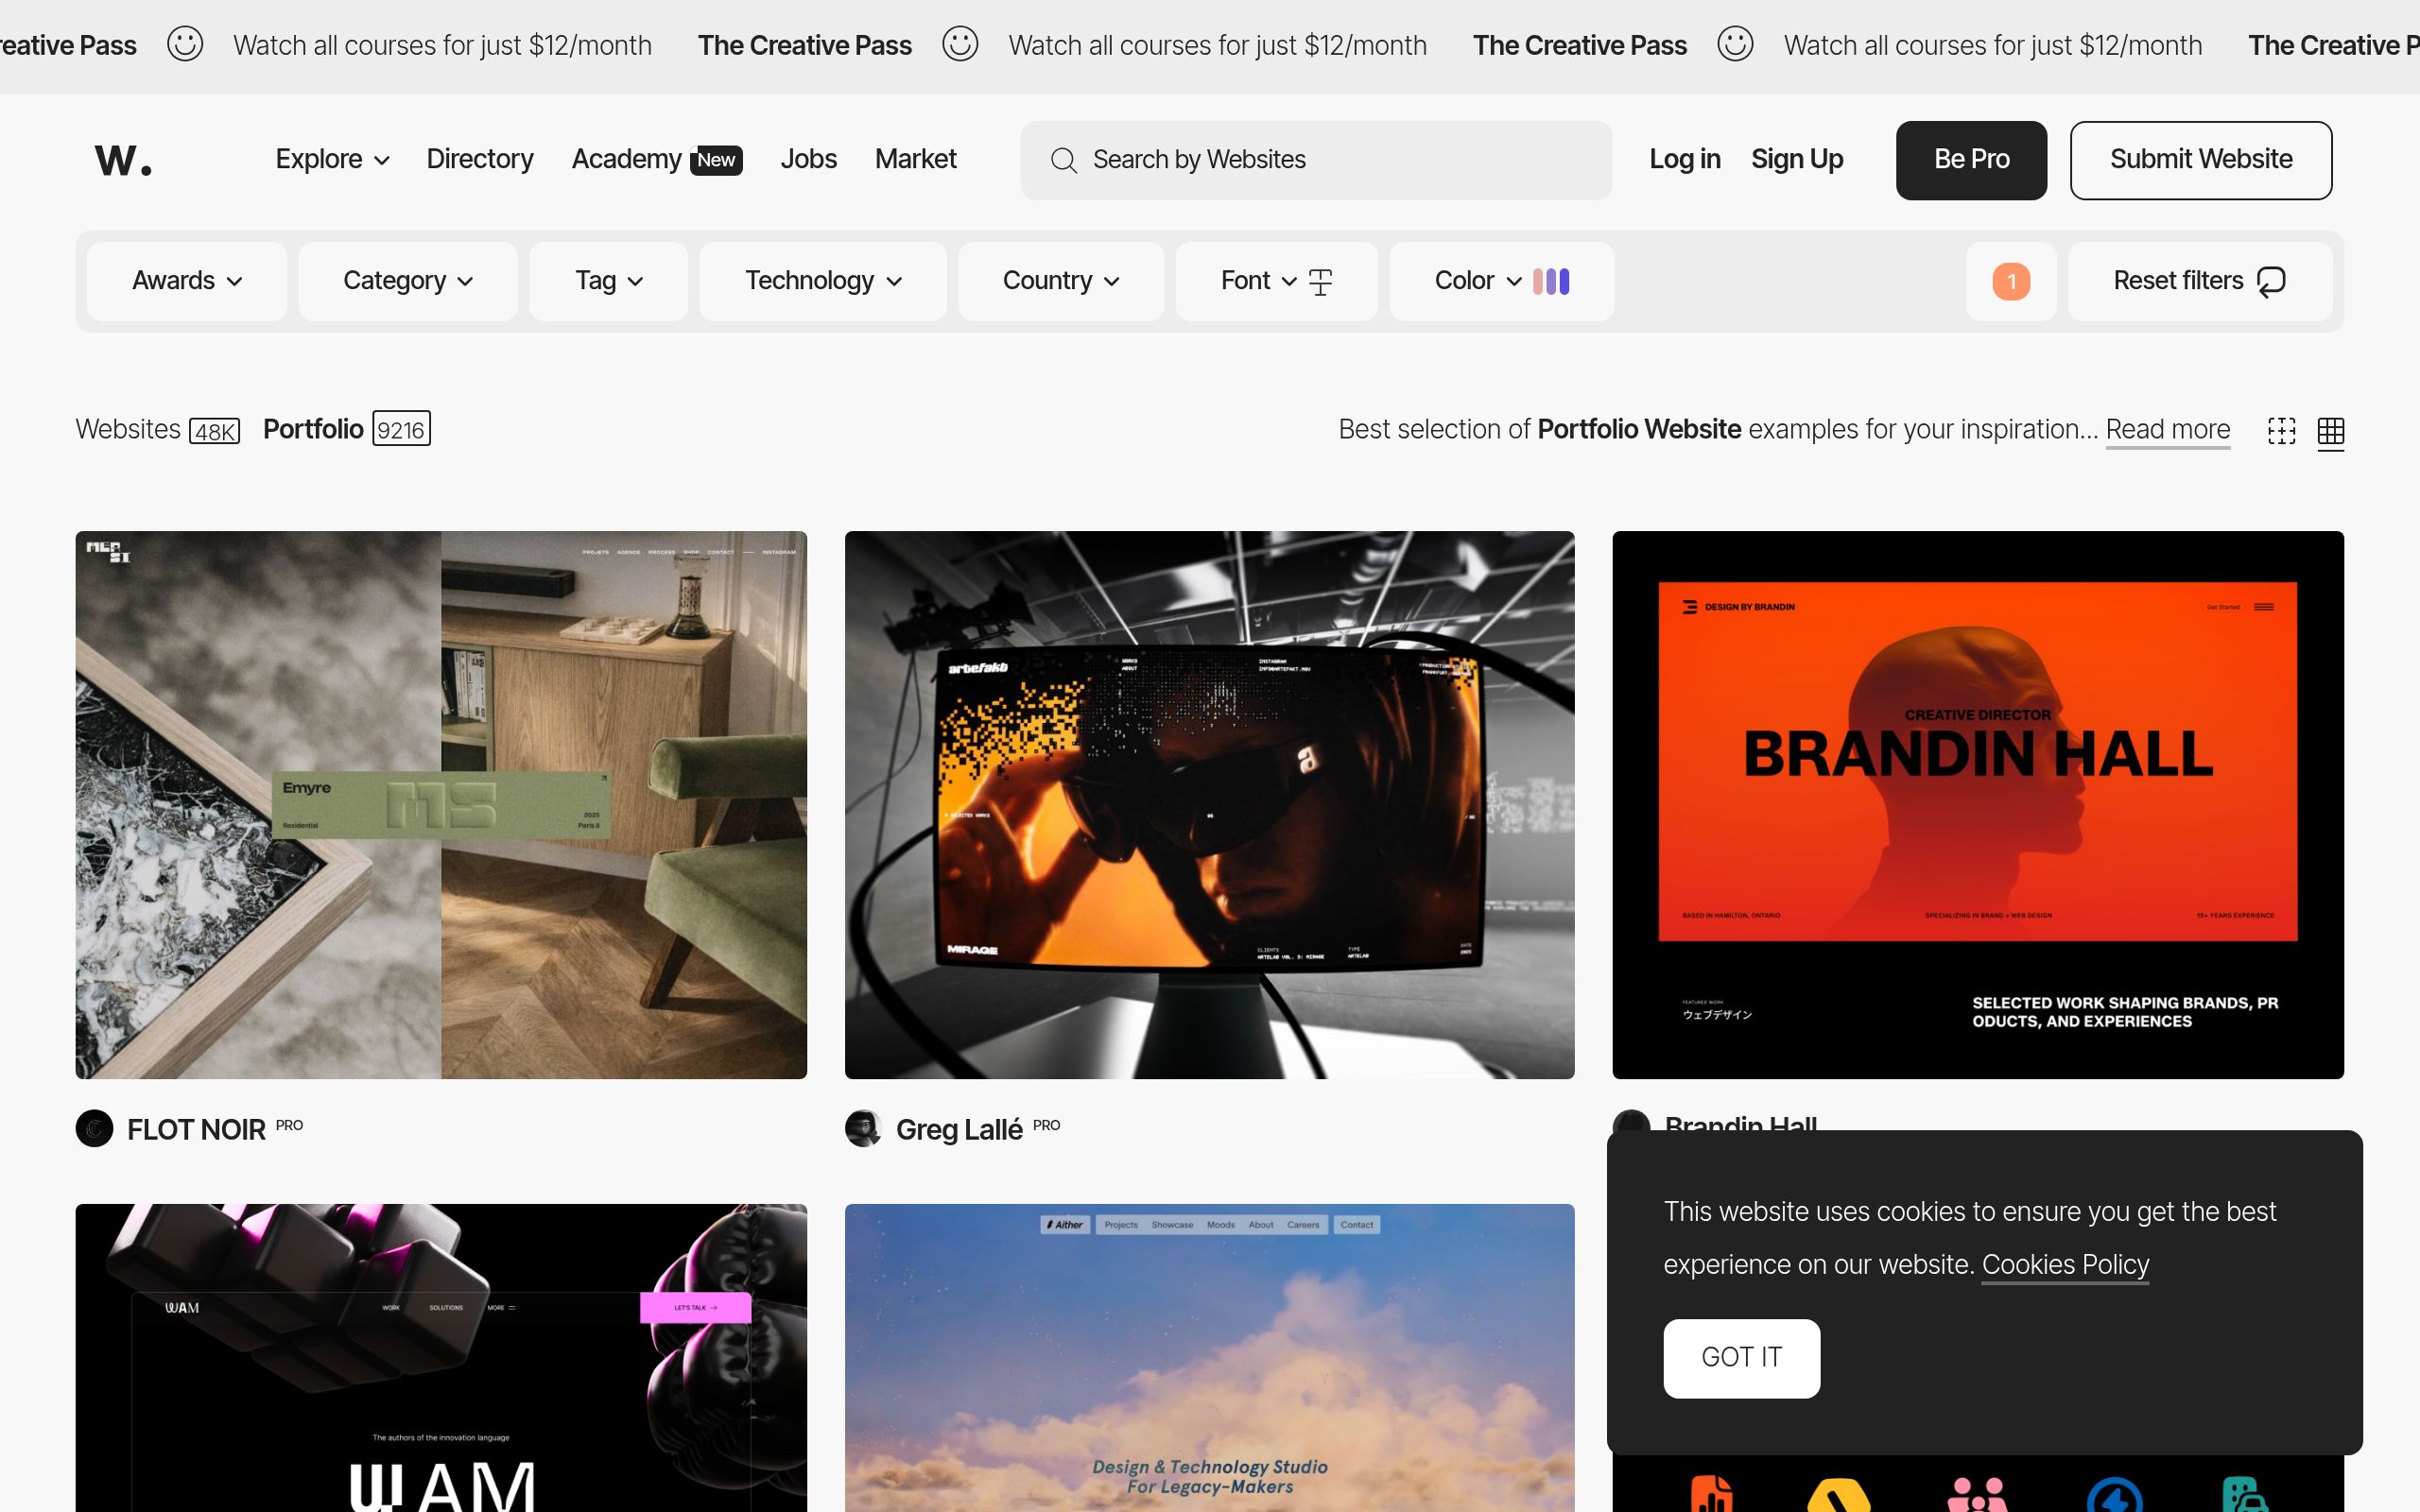This screenshot has width=2420, height=1512.
Task: Dismiss cookies notice with GOT IT
Action: point(1740,1357)
